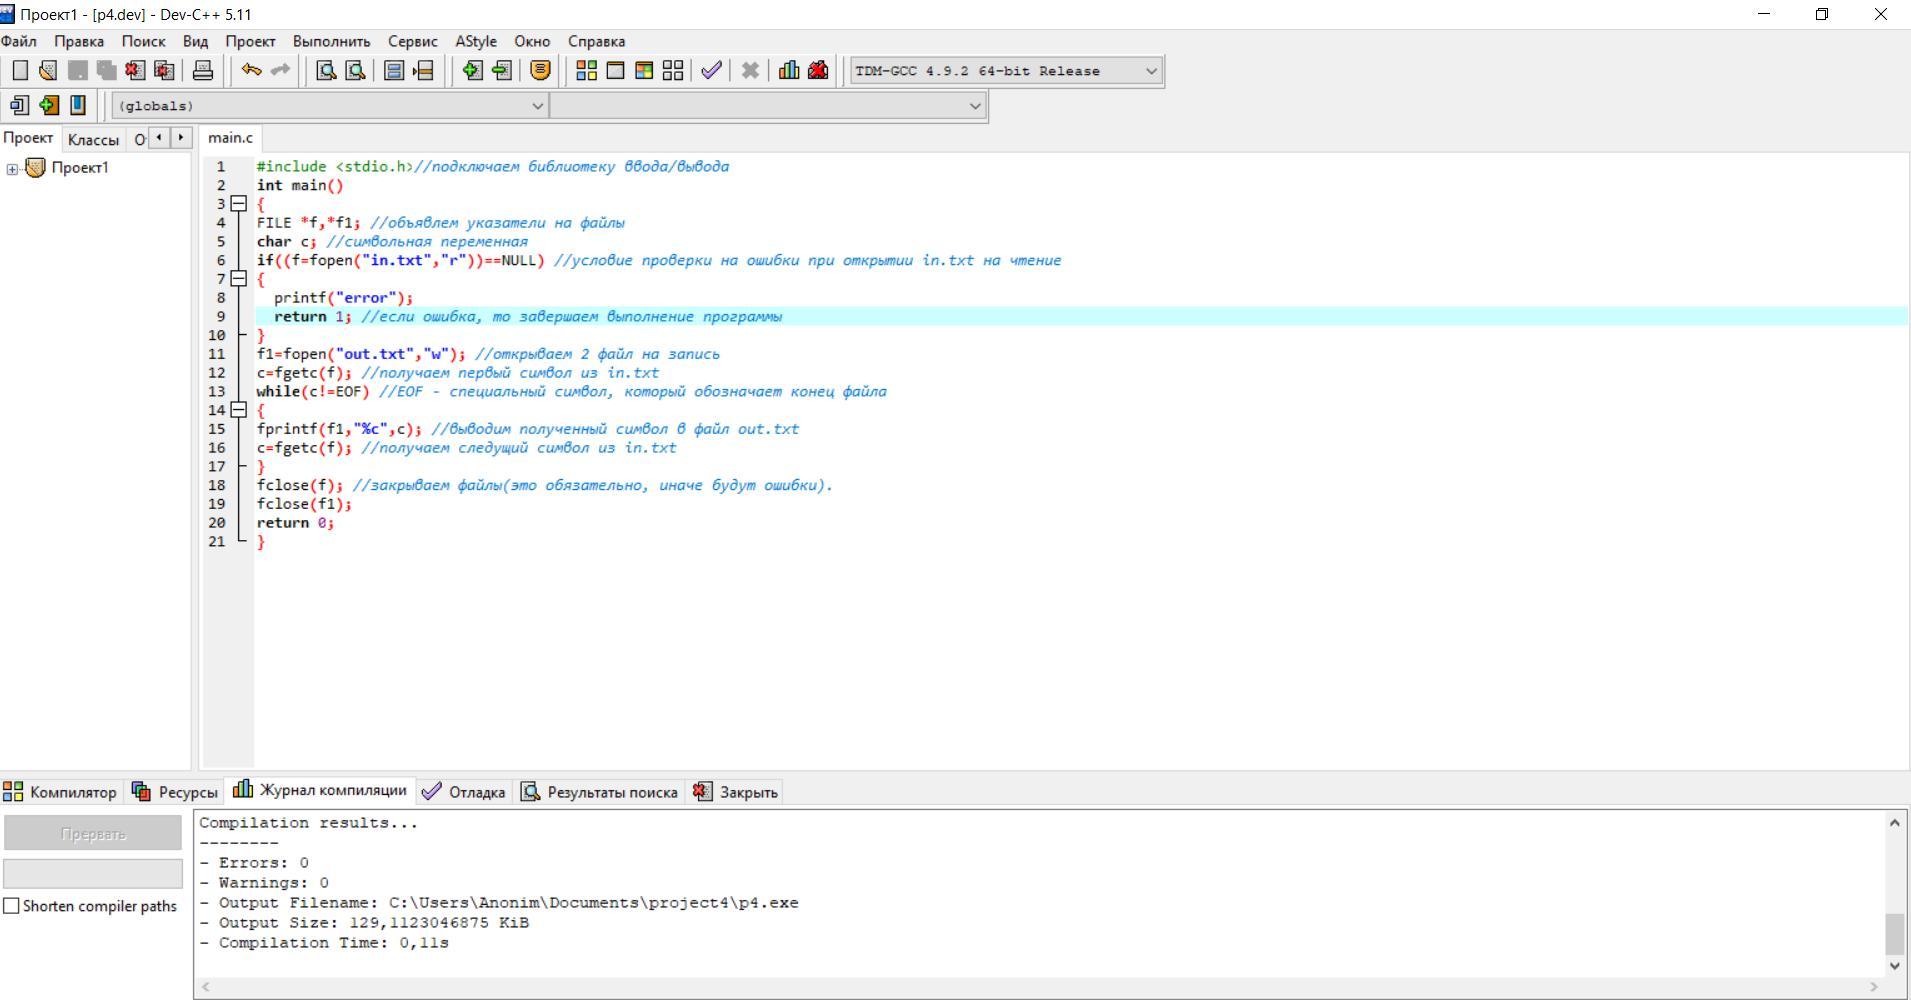Screen dimensions: 1911x1000
Task: Collapse the while-loop fold at line 14
Action: (x=238, y=410)
